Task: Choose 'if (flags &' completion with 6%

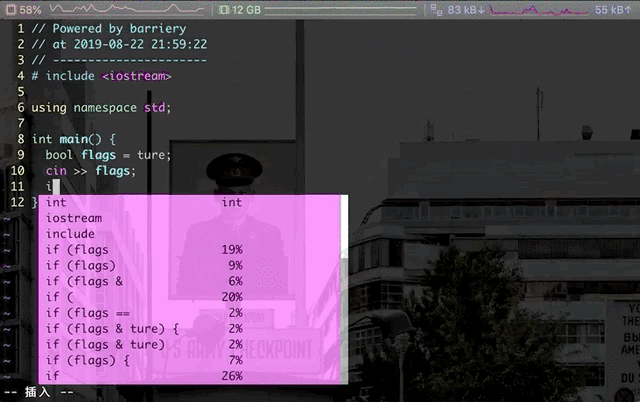Action: pos(190,281)
